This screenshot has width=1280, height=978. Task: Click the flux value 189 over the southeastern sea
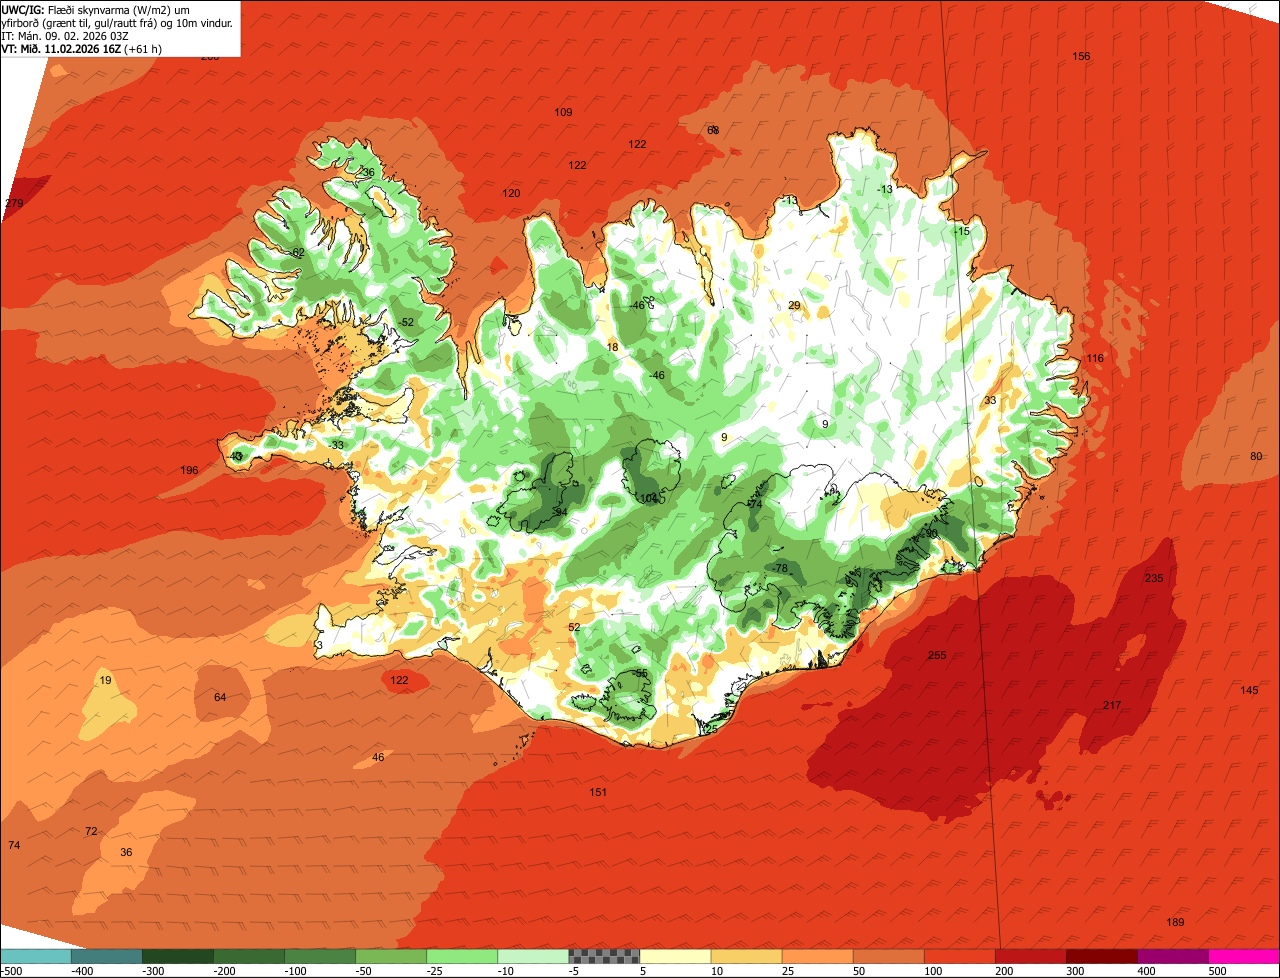coord(1175,921)
